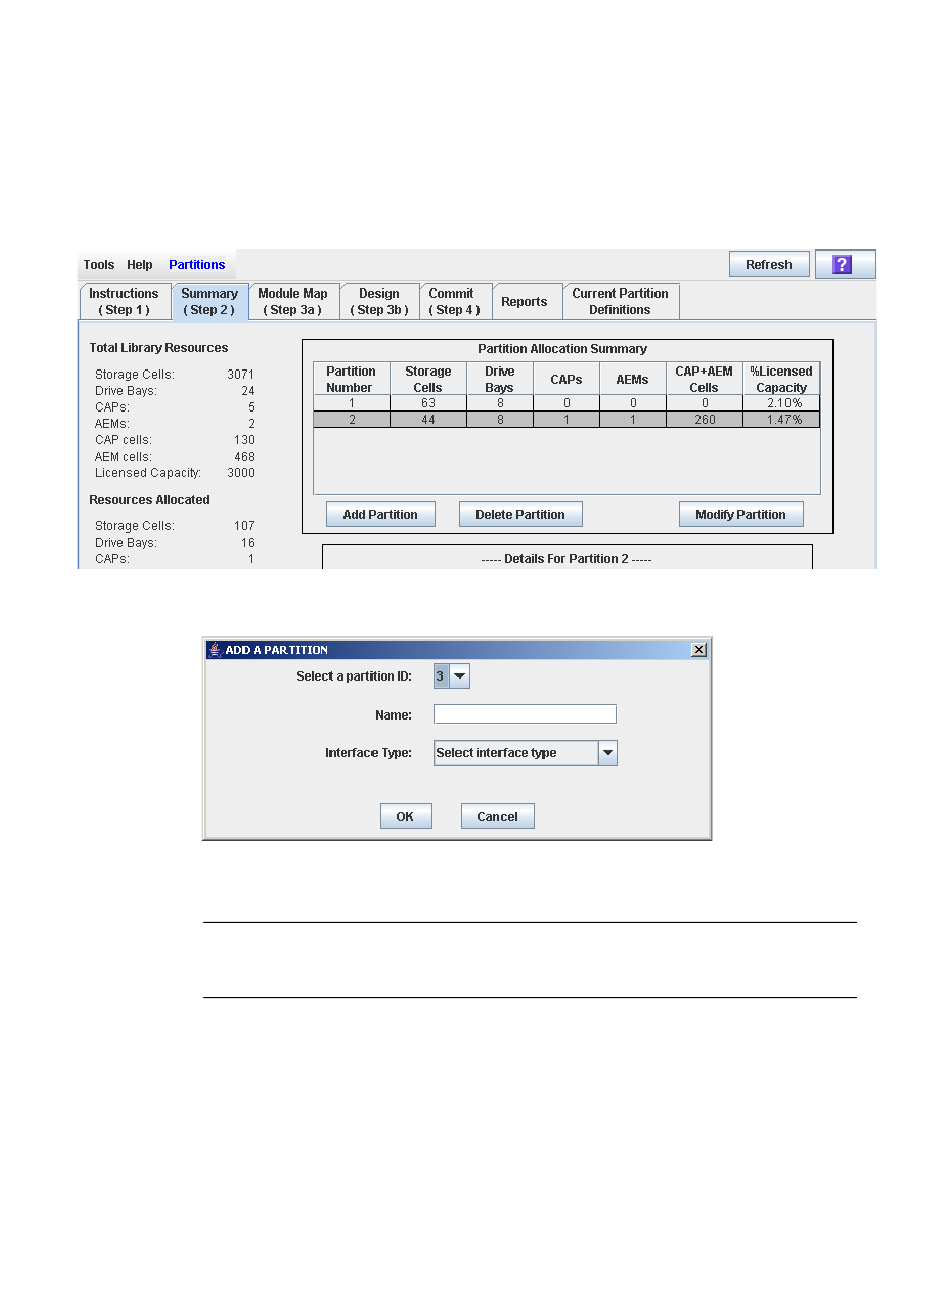Image resolution: width=950 pixels, height=1299 pixels.
Task: Click the 44 storage cells value
Action: [428, 420]
